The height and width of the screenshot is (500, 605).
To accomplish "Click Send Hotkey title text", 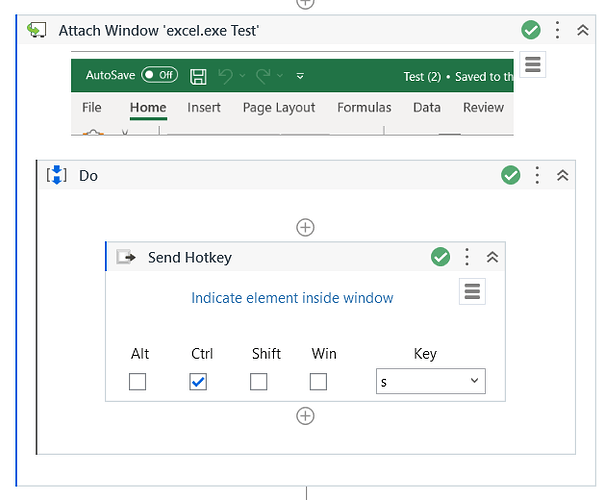I will tap(190, 257).
